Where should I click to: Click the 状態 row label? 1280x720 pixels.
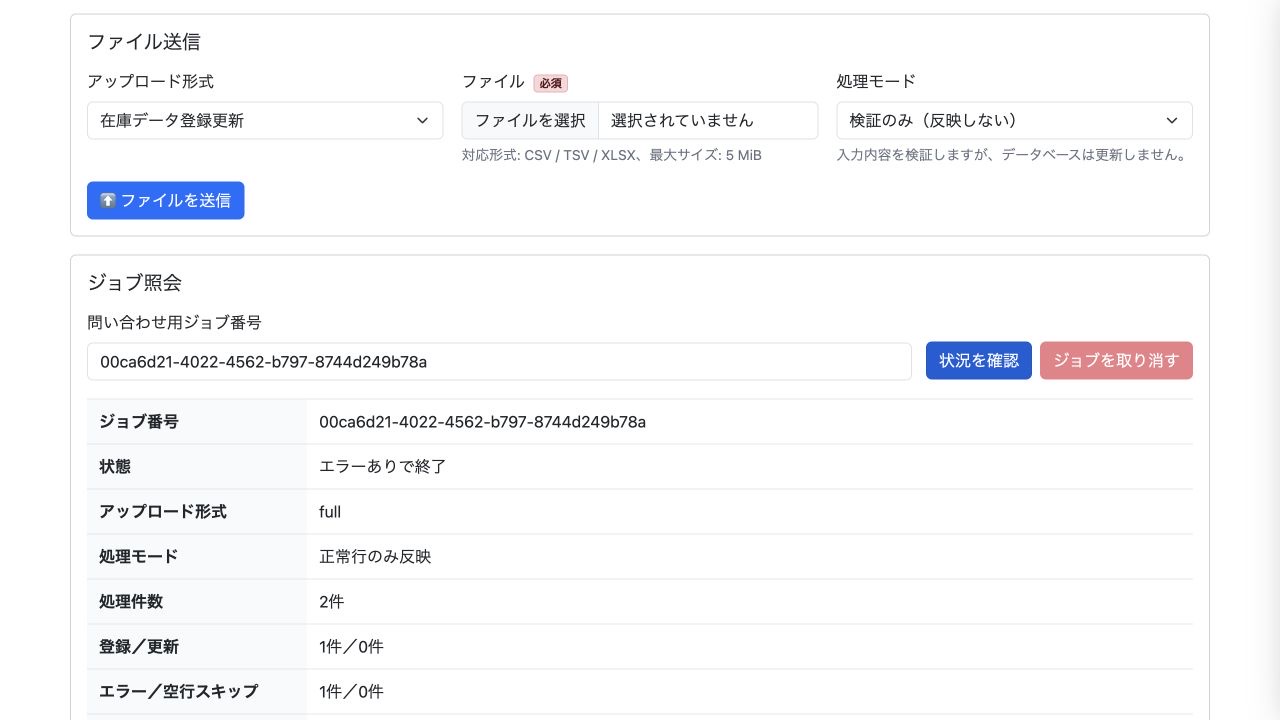tap(115, 467)
